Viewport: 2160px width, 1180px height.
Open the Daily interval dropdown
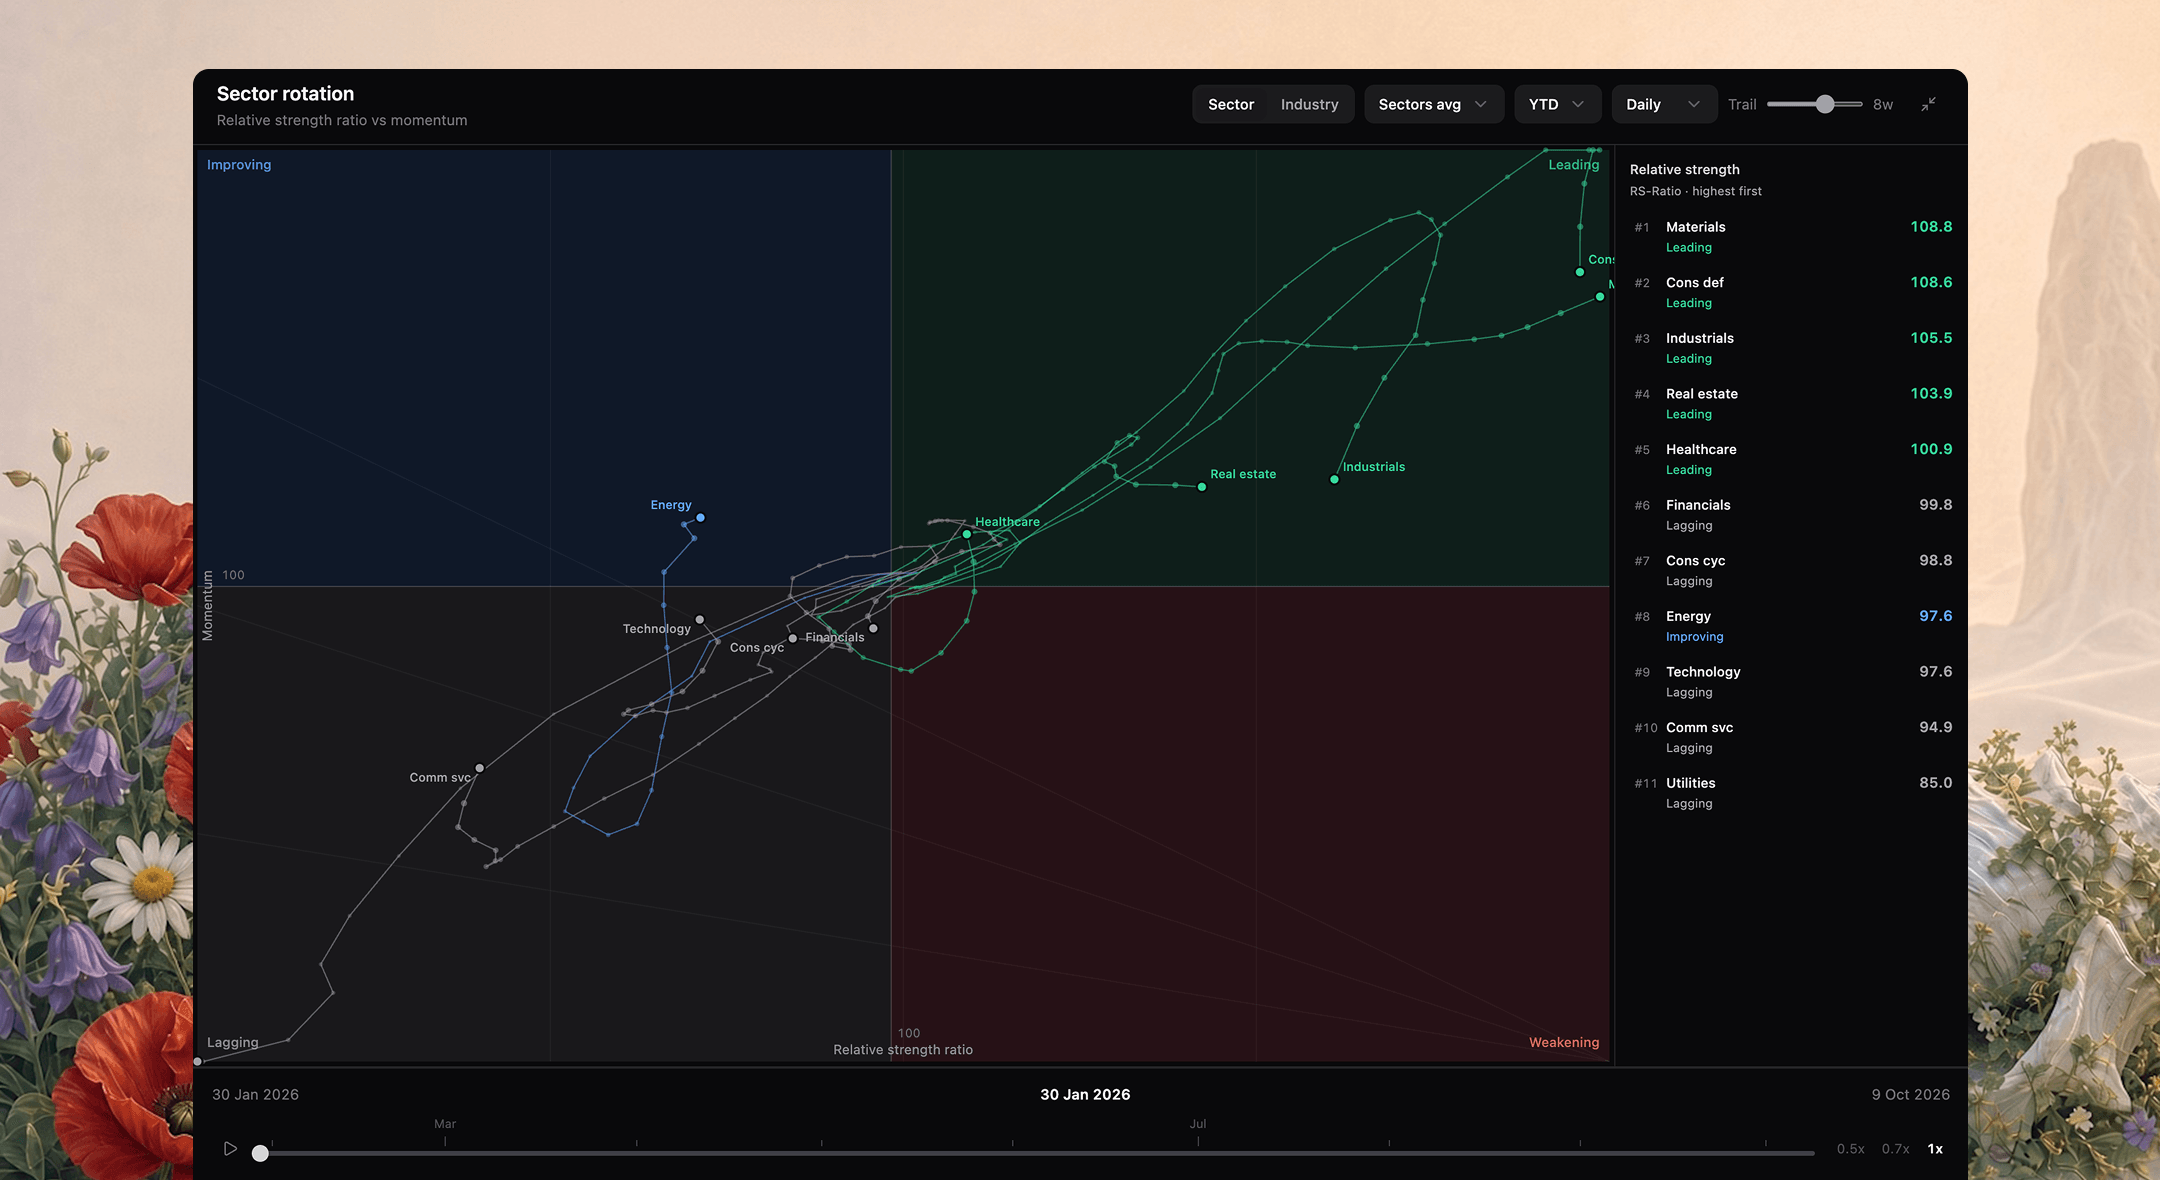click(1664, 104)
